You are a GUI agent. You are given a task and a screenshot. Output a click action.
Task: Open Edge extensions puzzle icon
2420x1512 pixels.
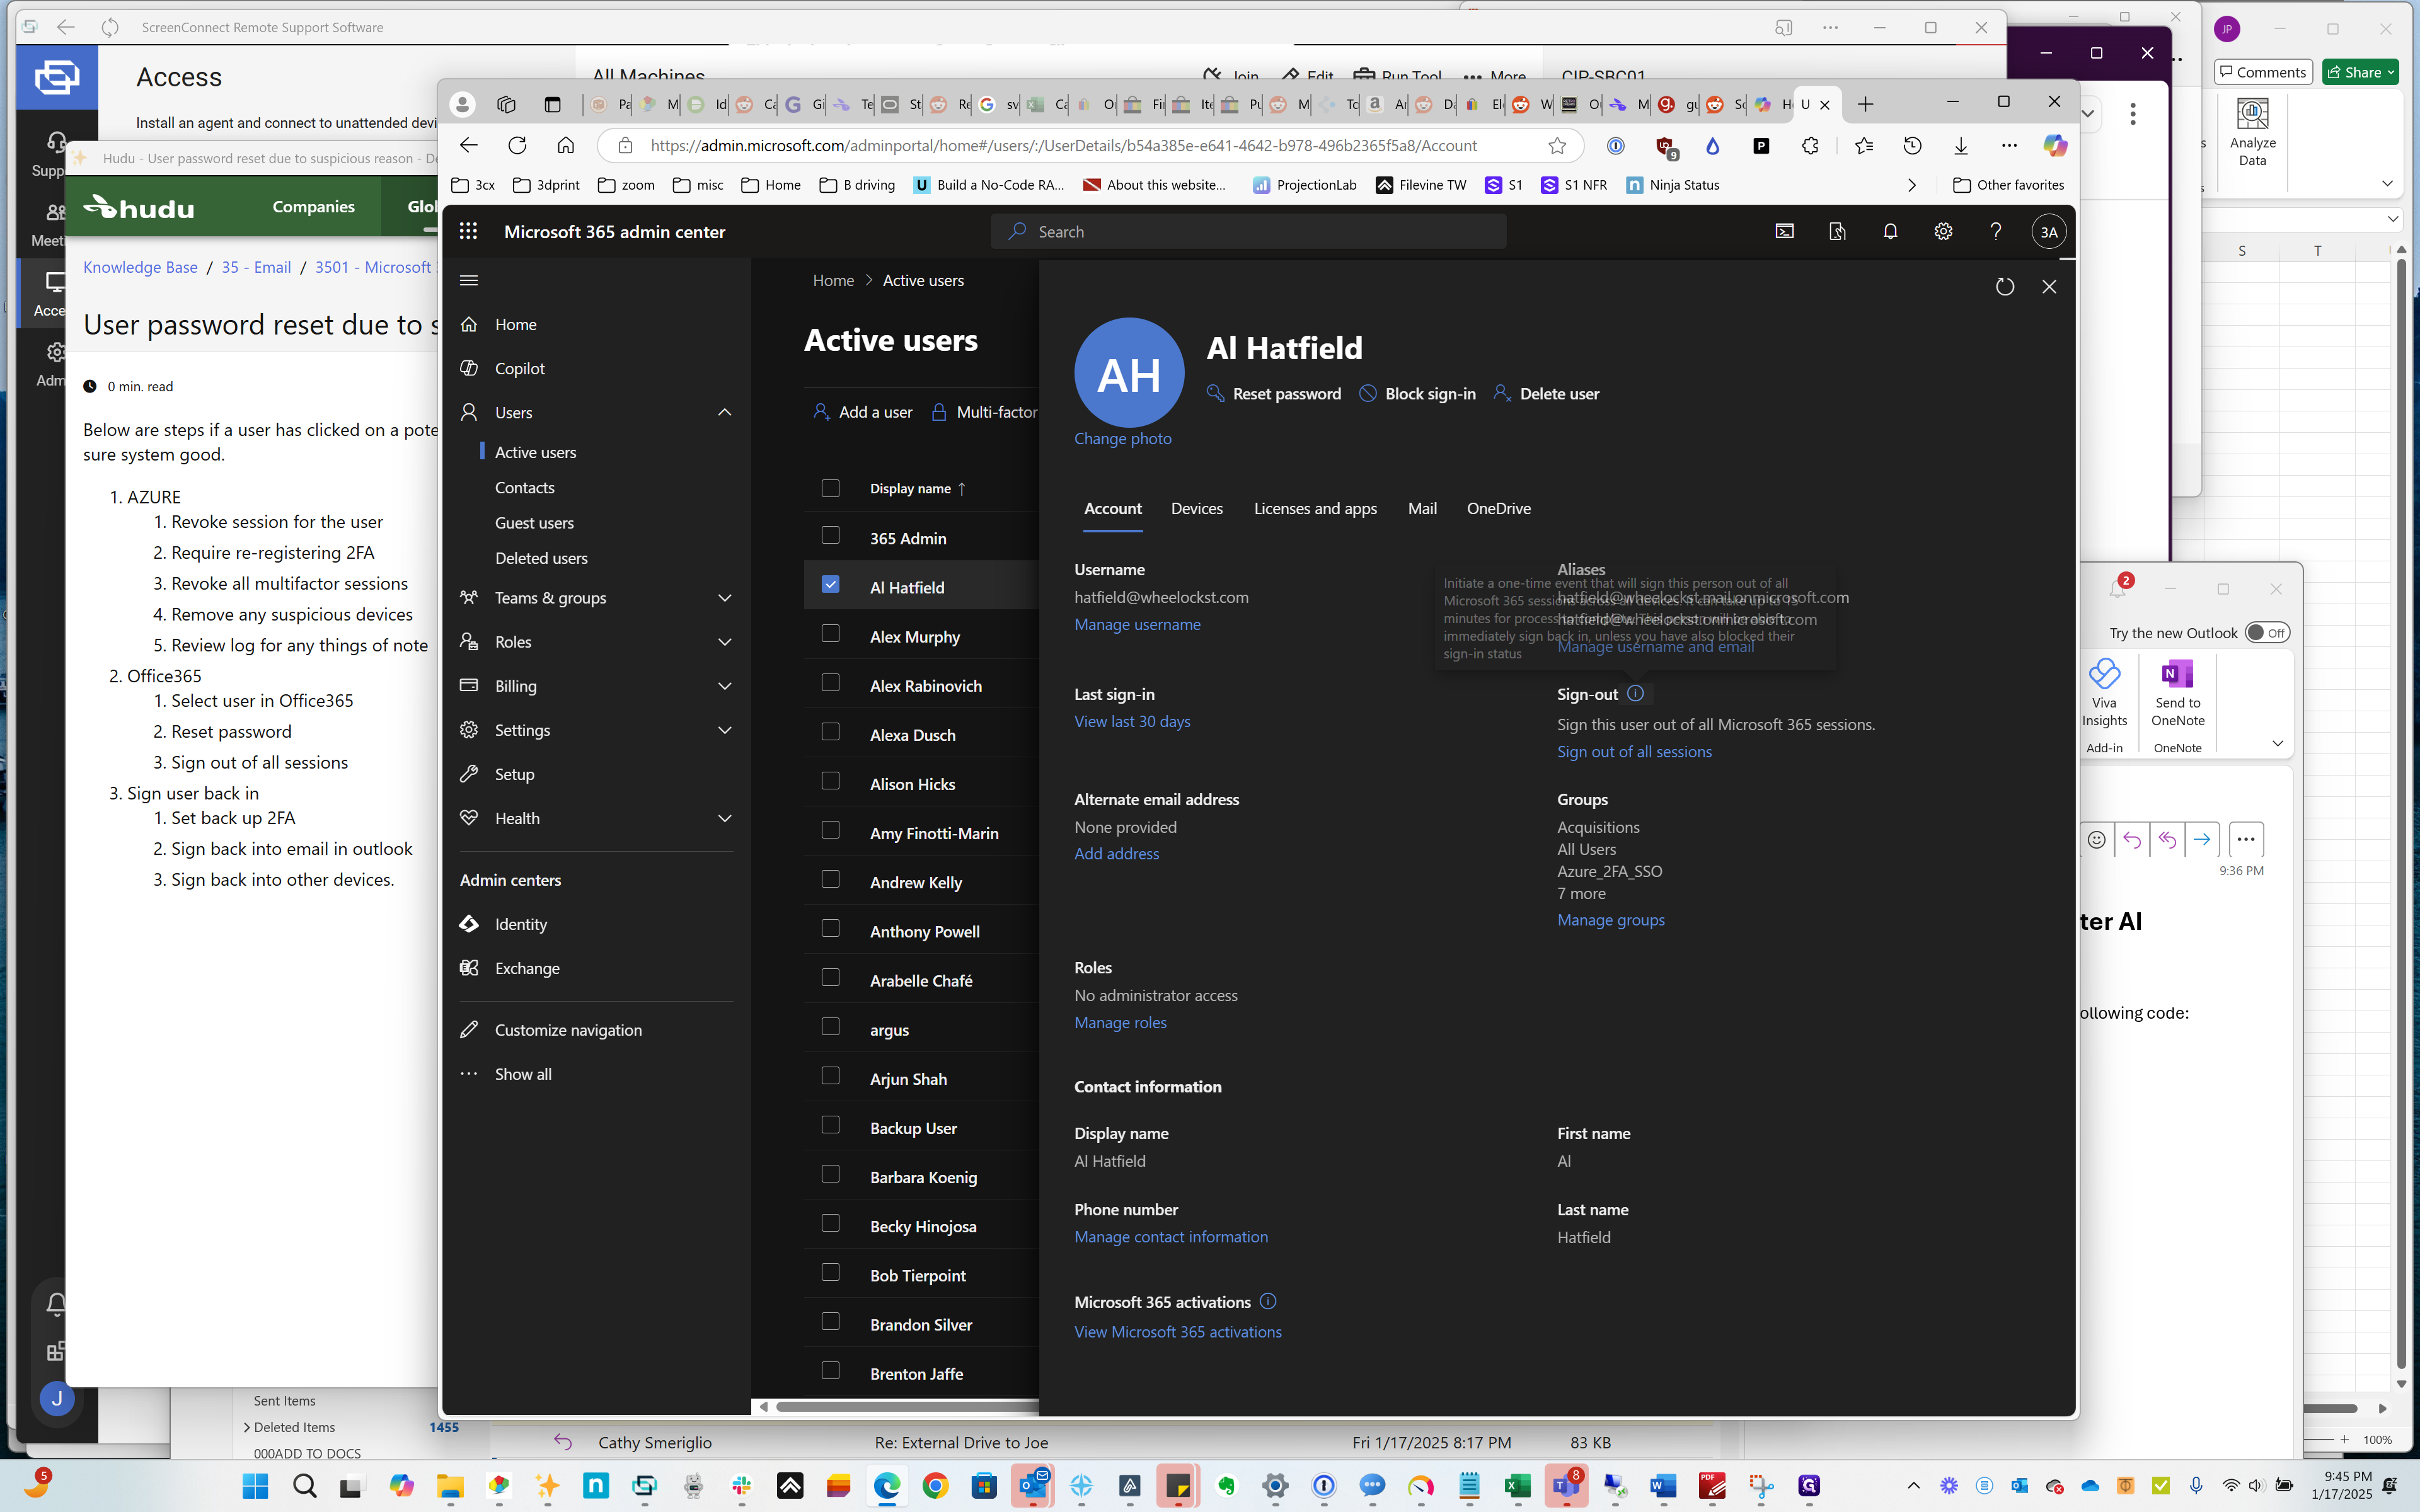1810,146
